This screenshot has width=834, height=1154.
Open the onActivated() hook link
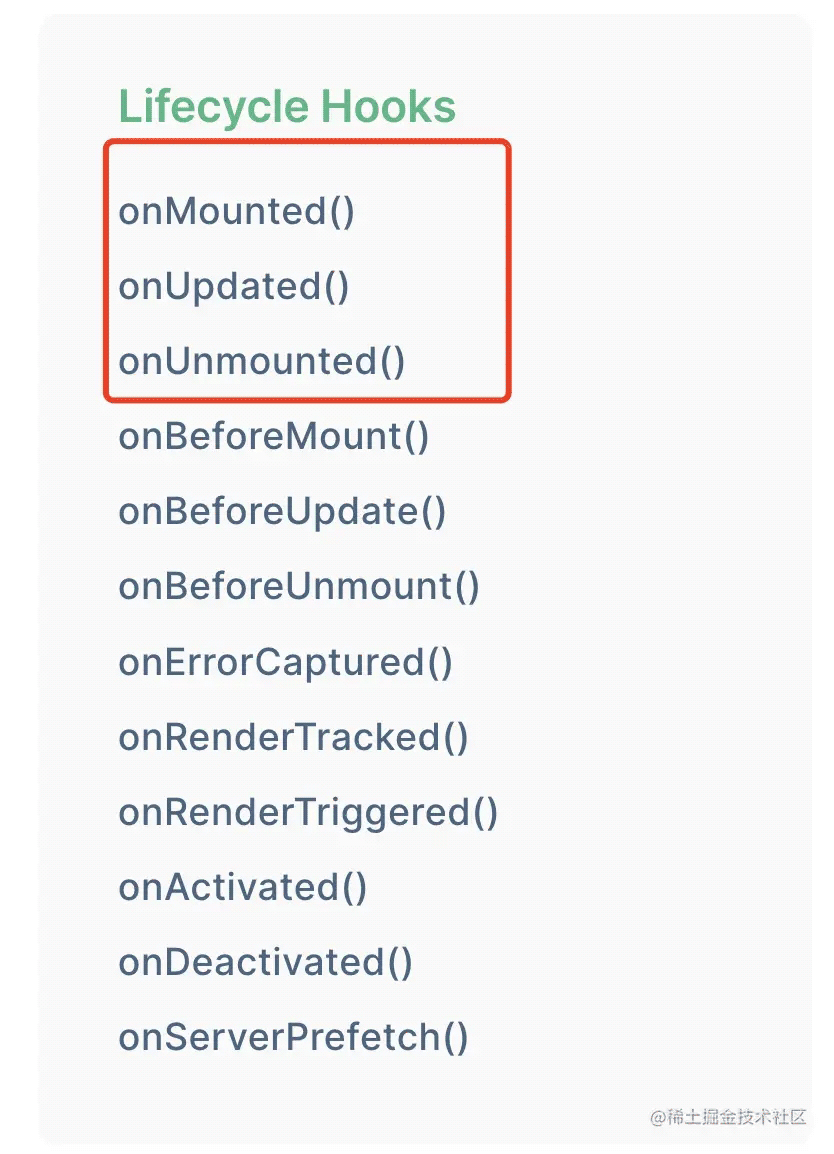point(242,887)
